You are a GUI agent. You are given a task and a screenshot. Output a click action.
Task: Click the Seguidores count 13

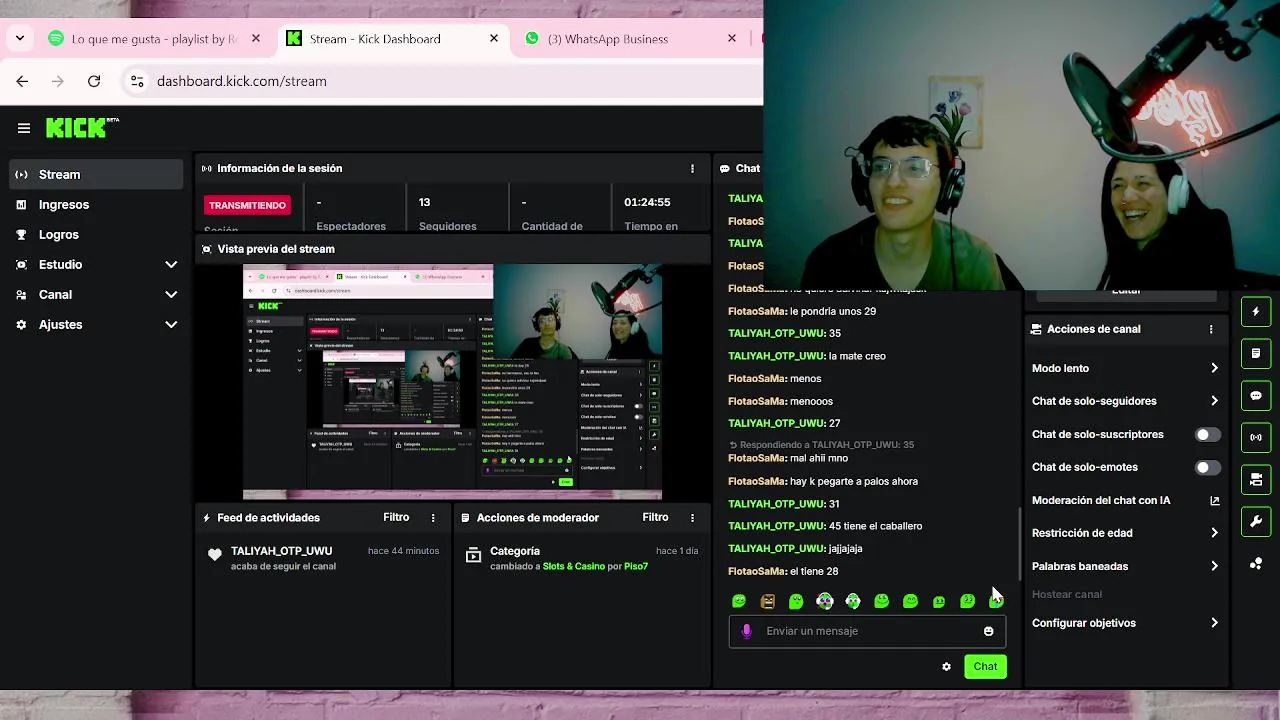pyautogui.click(x=425, y=202)
